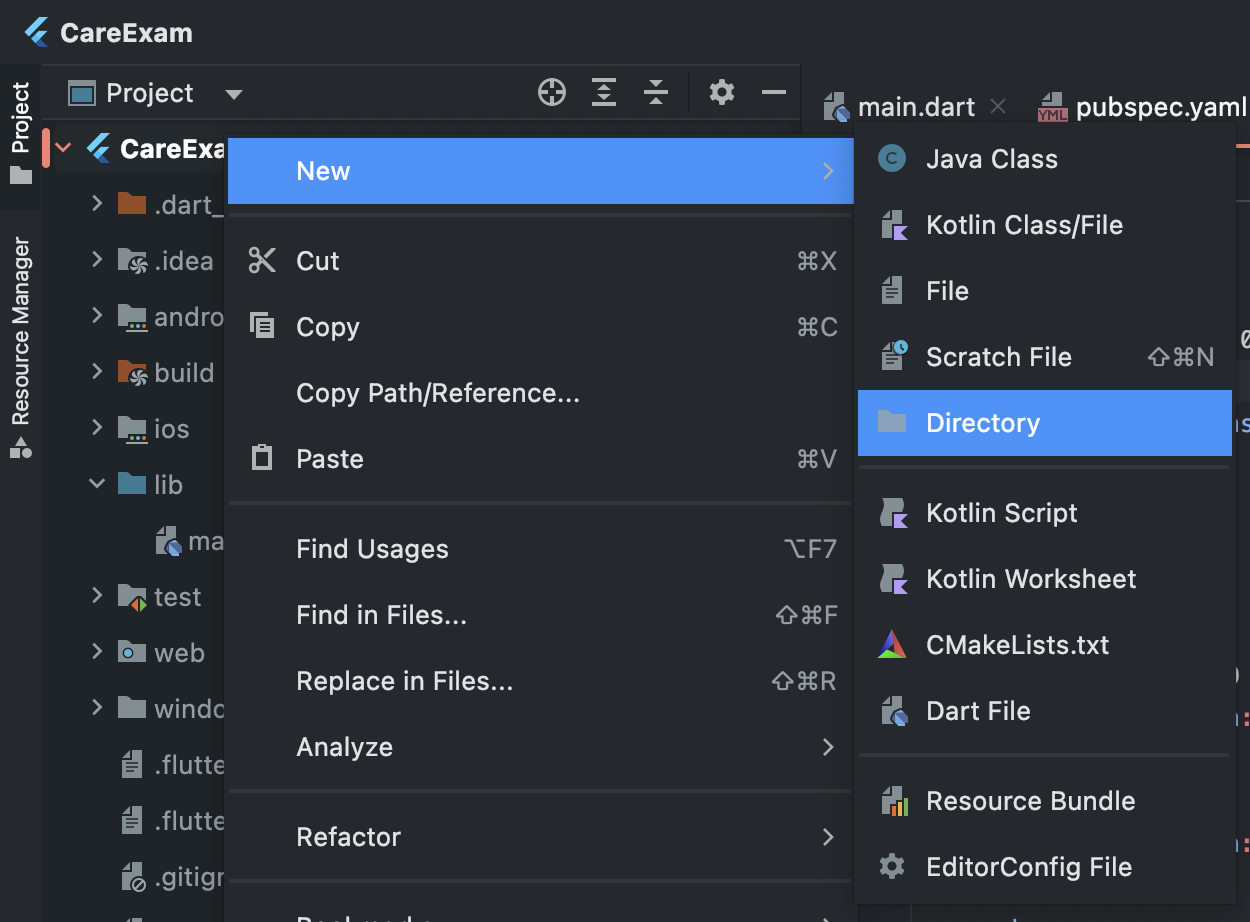Click the main.dart file icon in lib folder
Screen dimensions: 1250x922
pyautogui.click(x=169, y=541)
